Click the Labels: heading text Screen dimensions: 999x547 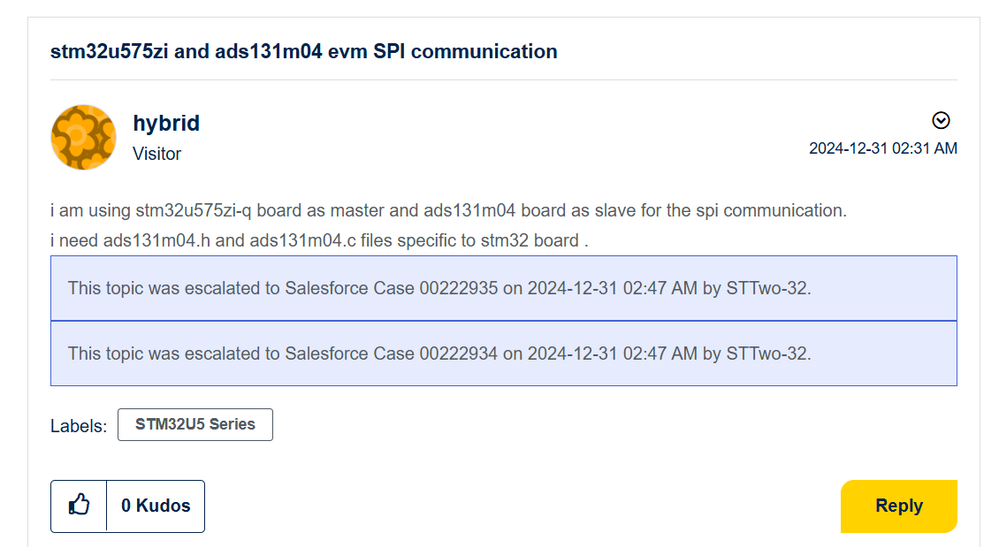click(x=78, y=426)
